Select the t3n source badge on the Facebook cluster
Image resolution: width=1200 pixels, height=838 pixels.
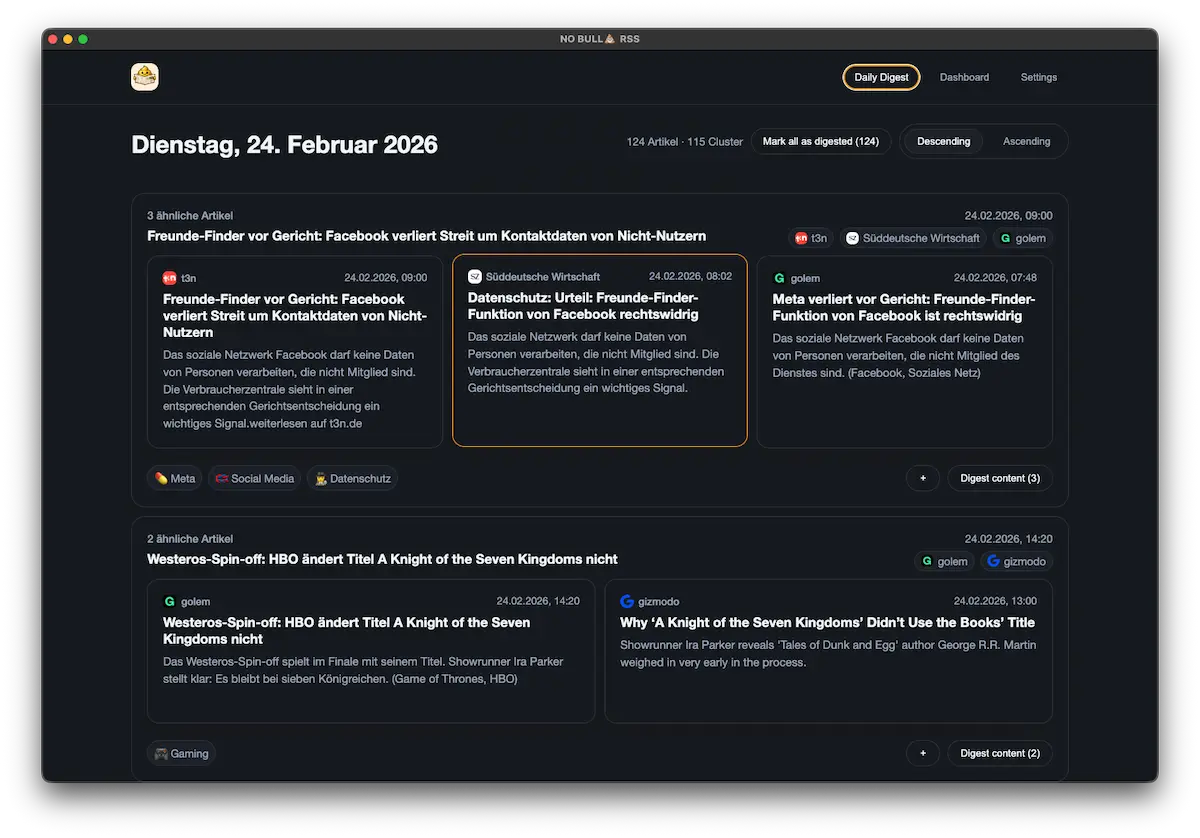(810, 238)
